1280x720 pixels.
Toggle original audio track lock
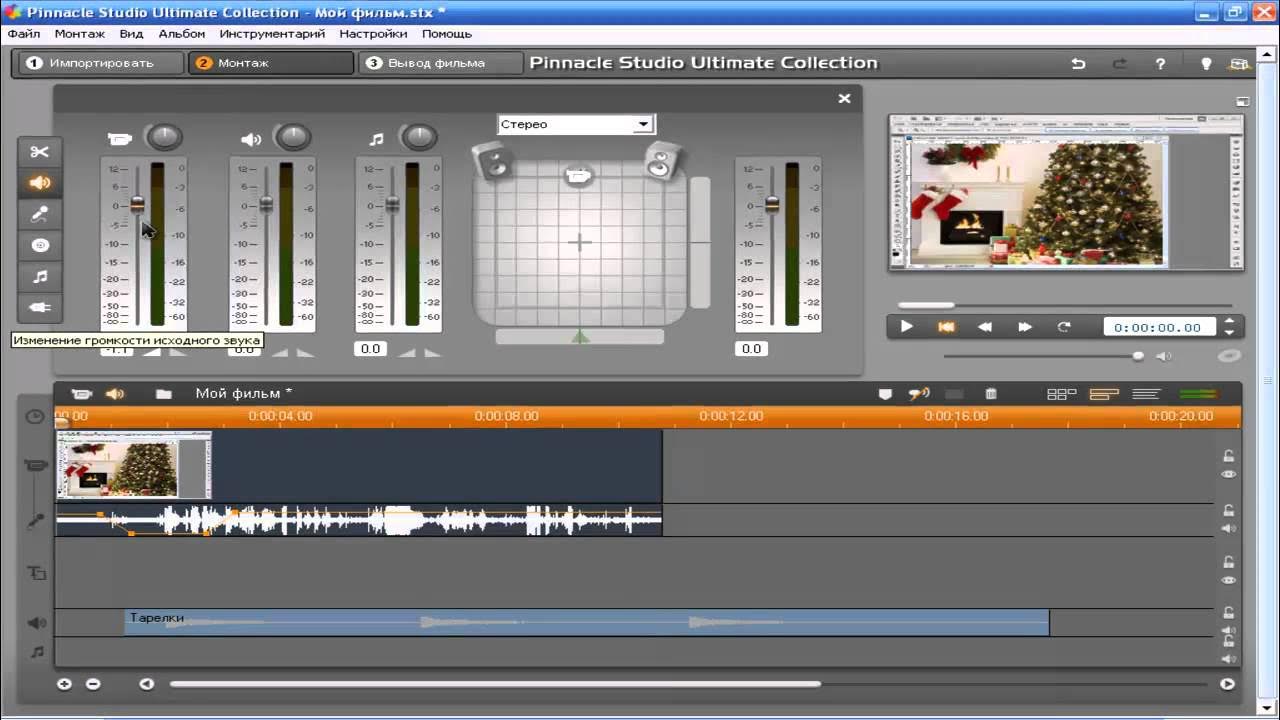1228,511
